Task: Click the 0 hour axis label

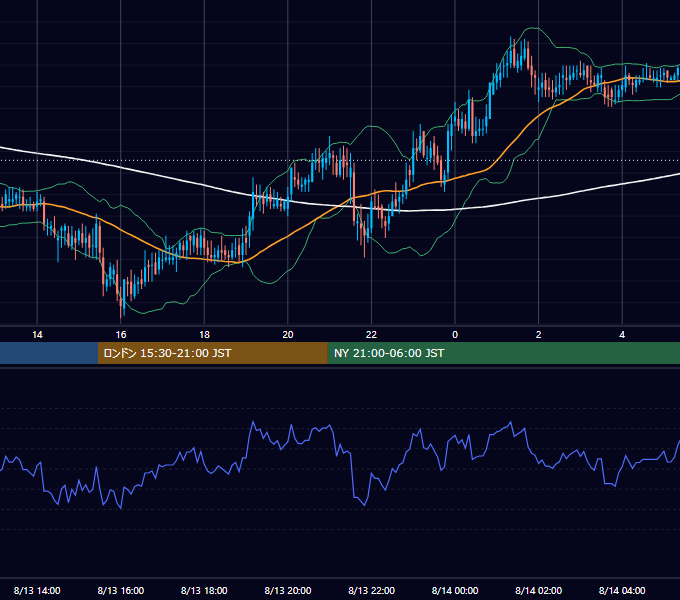Action: point(455,335)
